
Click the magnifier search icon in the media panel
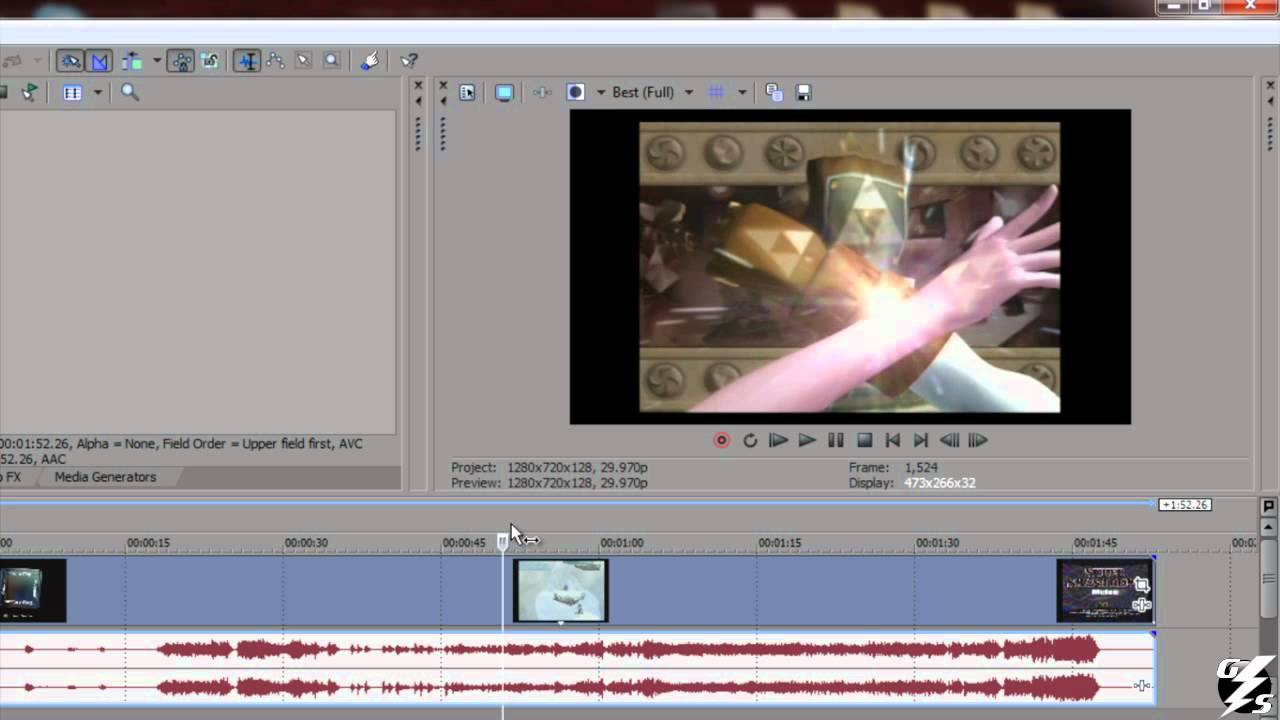(129, 92)
